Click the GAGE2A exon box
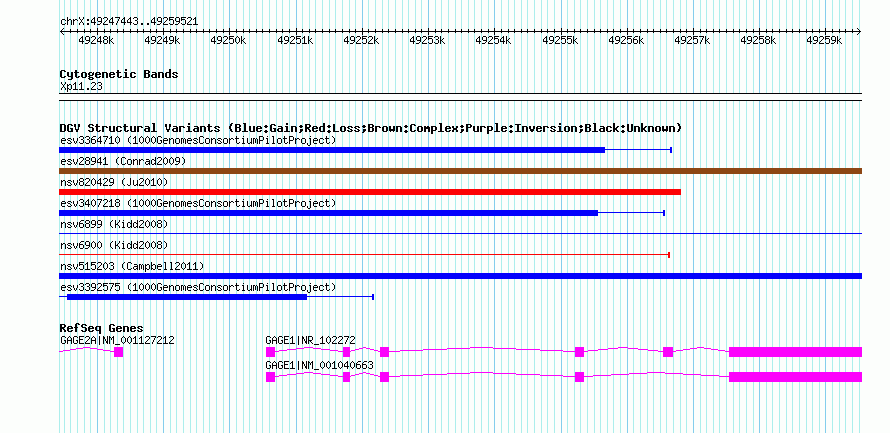The width and height of the screenshot is (890, 433). coord(119,352)
